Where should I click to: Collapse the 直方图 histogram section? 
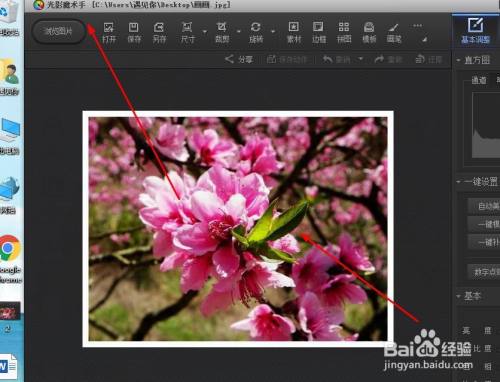pos(458,60)
